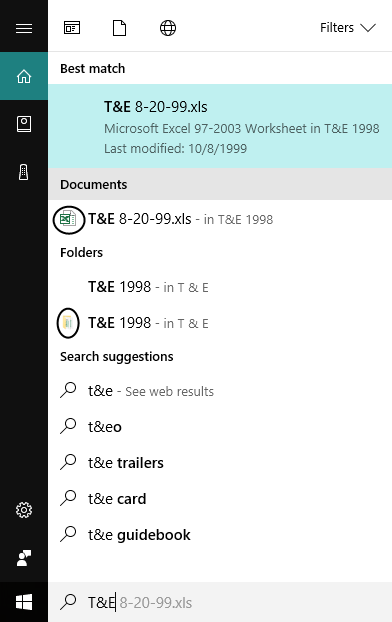Open T&E 8-20-99.xls in Documents list
The image size is (392, 622).
[220, 219]
